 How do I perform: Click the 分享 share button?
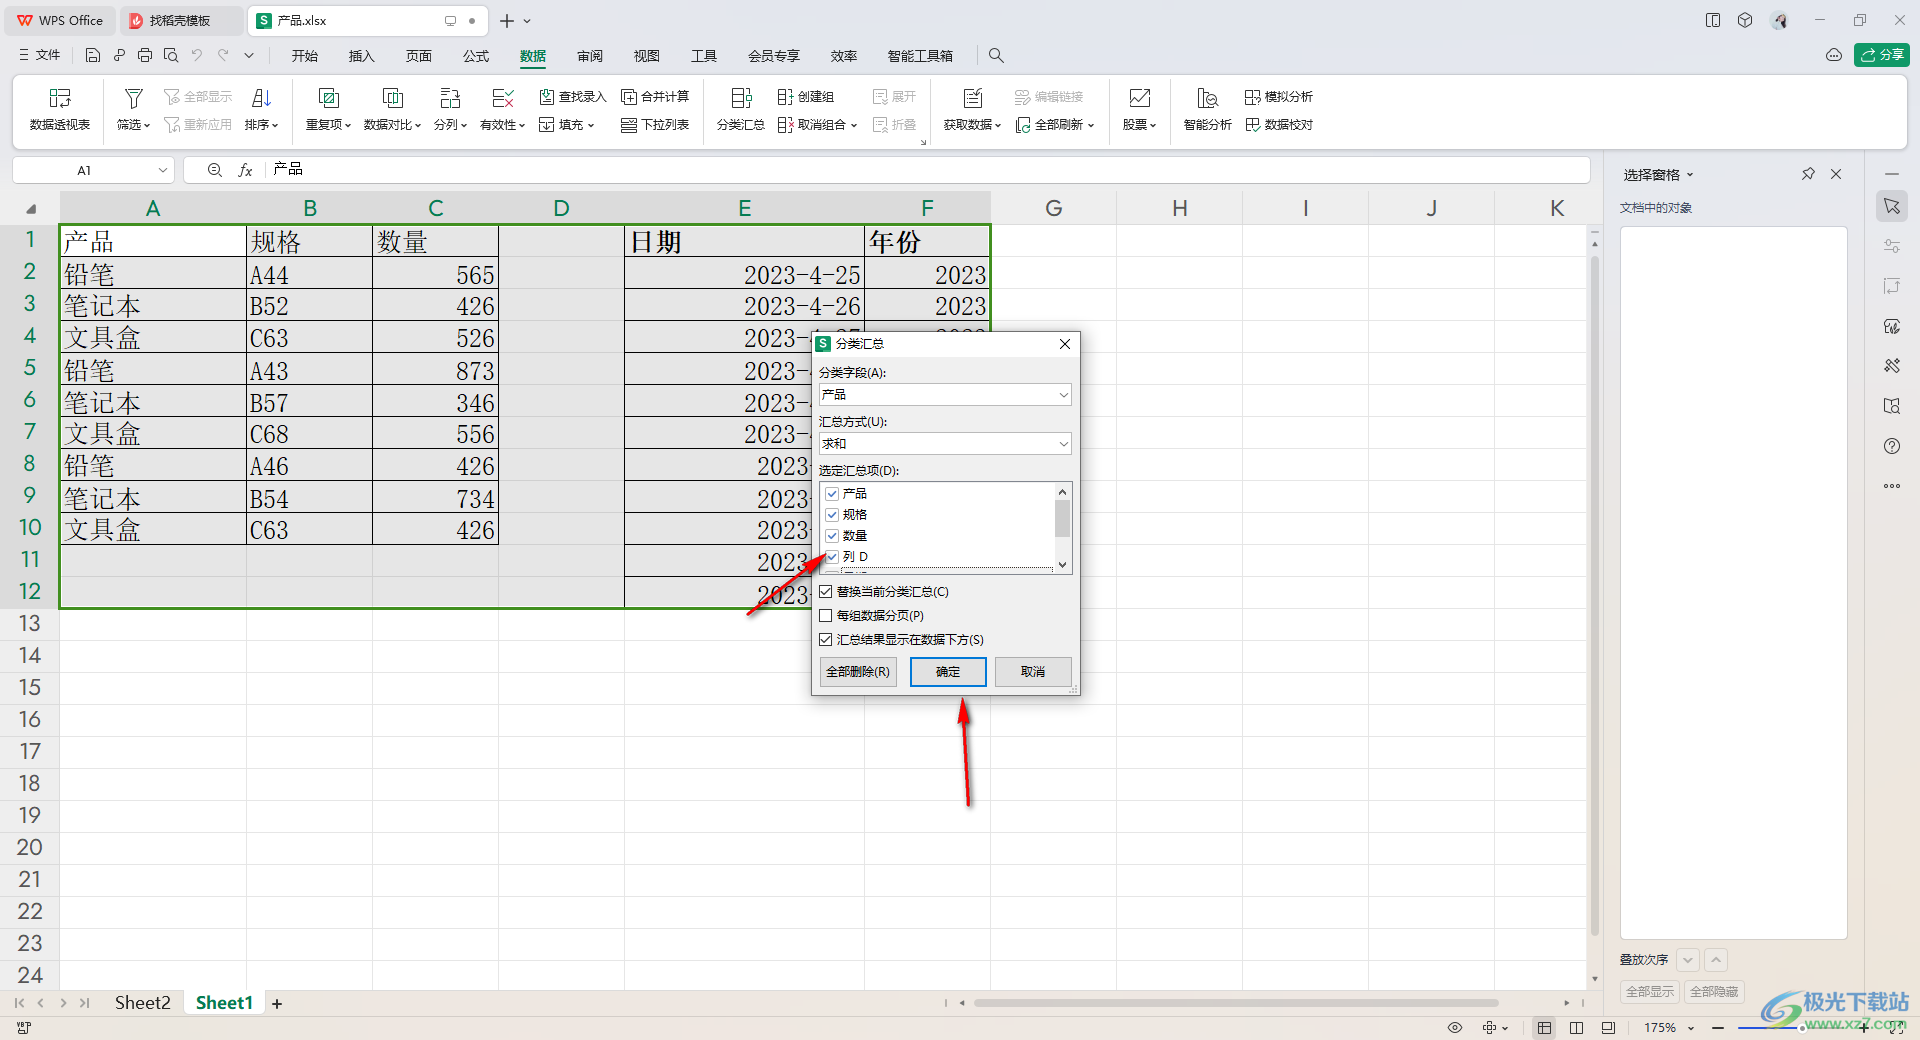1882,55
